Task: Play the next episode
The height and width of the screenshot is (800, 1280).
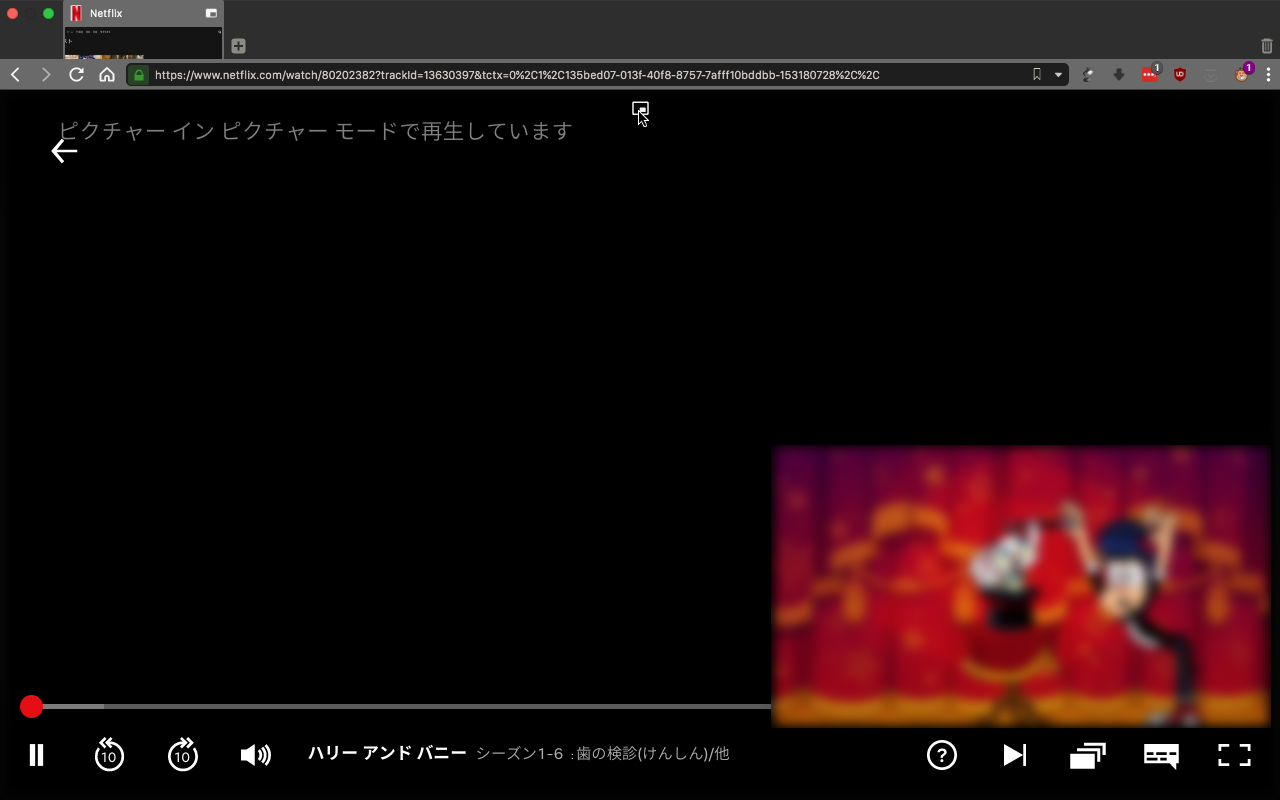Action: (x=1015, y=755)
